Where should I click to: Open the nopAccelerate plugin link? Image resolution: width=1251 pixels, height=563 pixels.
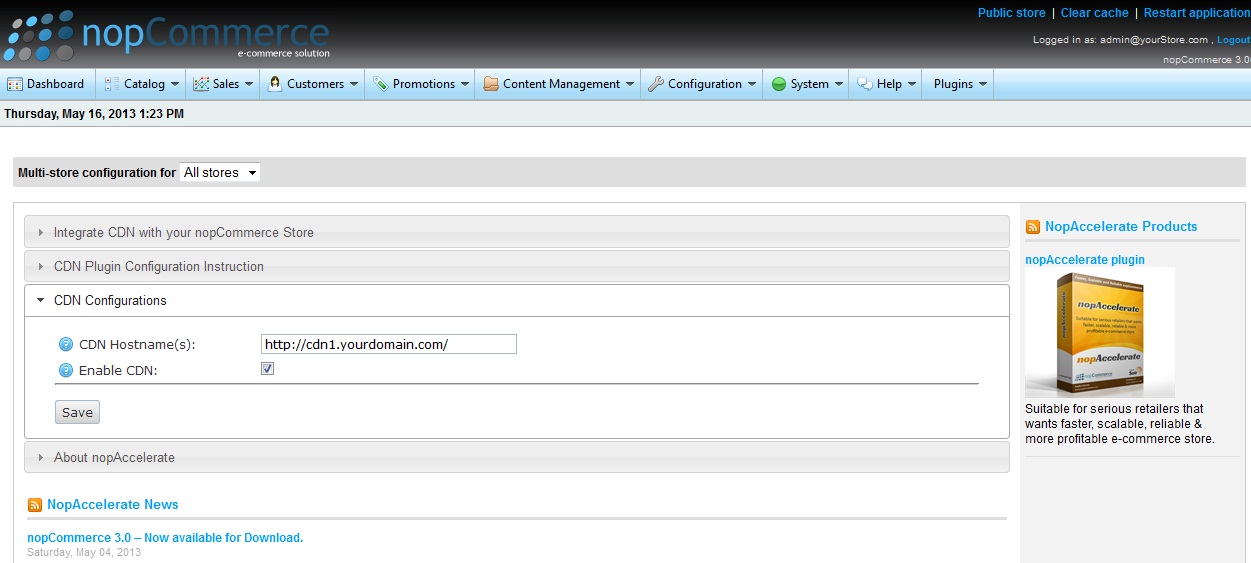pyautogui.click(x=1085, y=260)
